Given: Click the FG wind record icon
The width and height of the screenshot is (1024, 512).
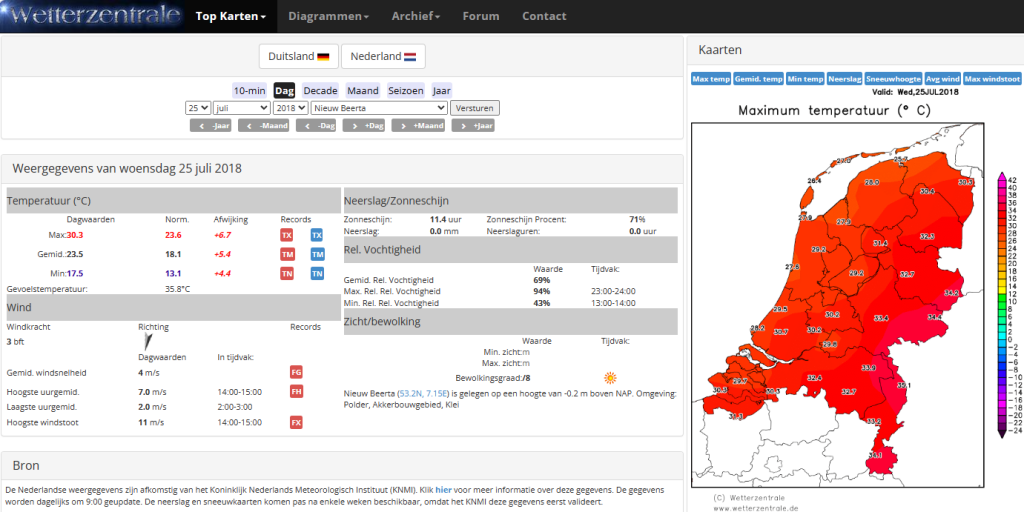Looking at the screenshot, I should pos(296,372).
